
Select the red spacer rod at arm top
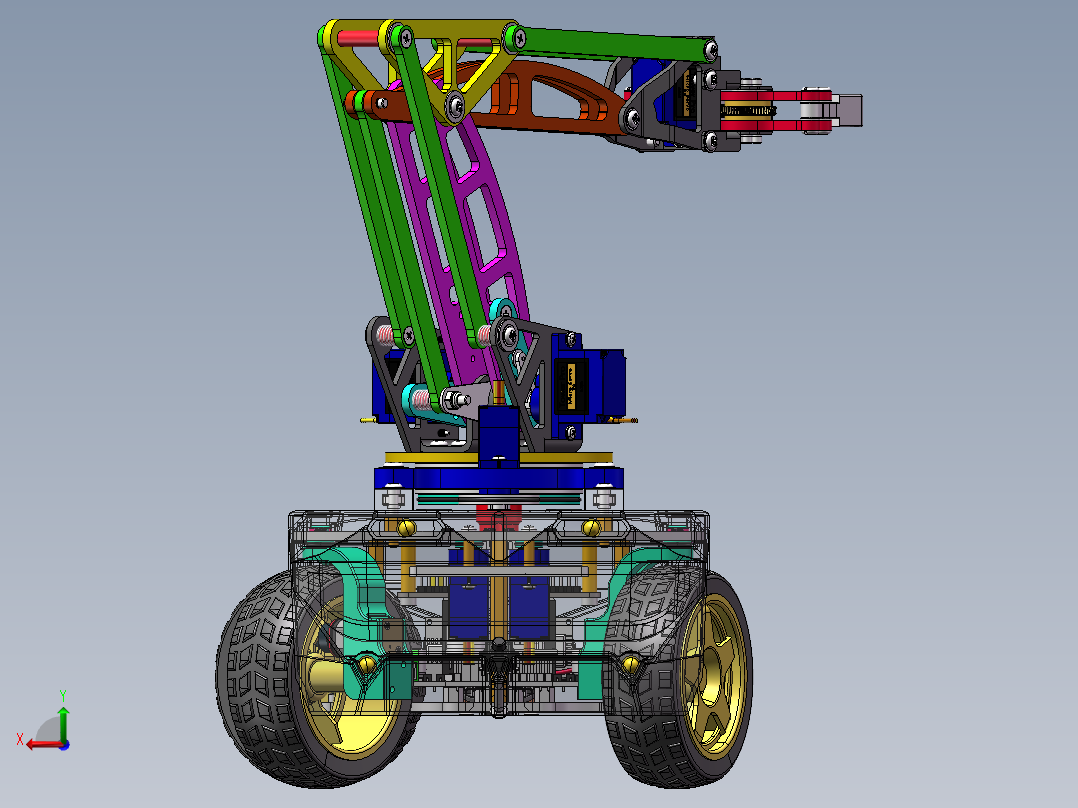pos(358,39)
